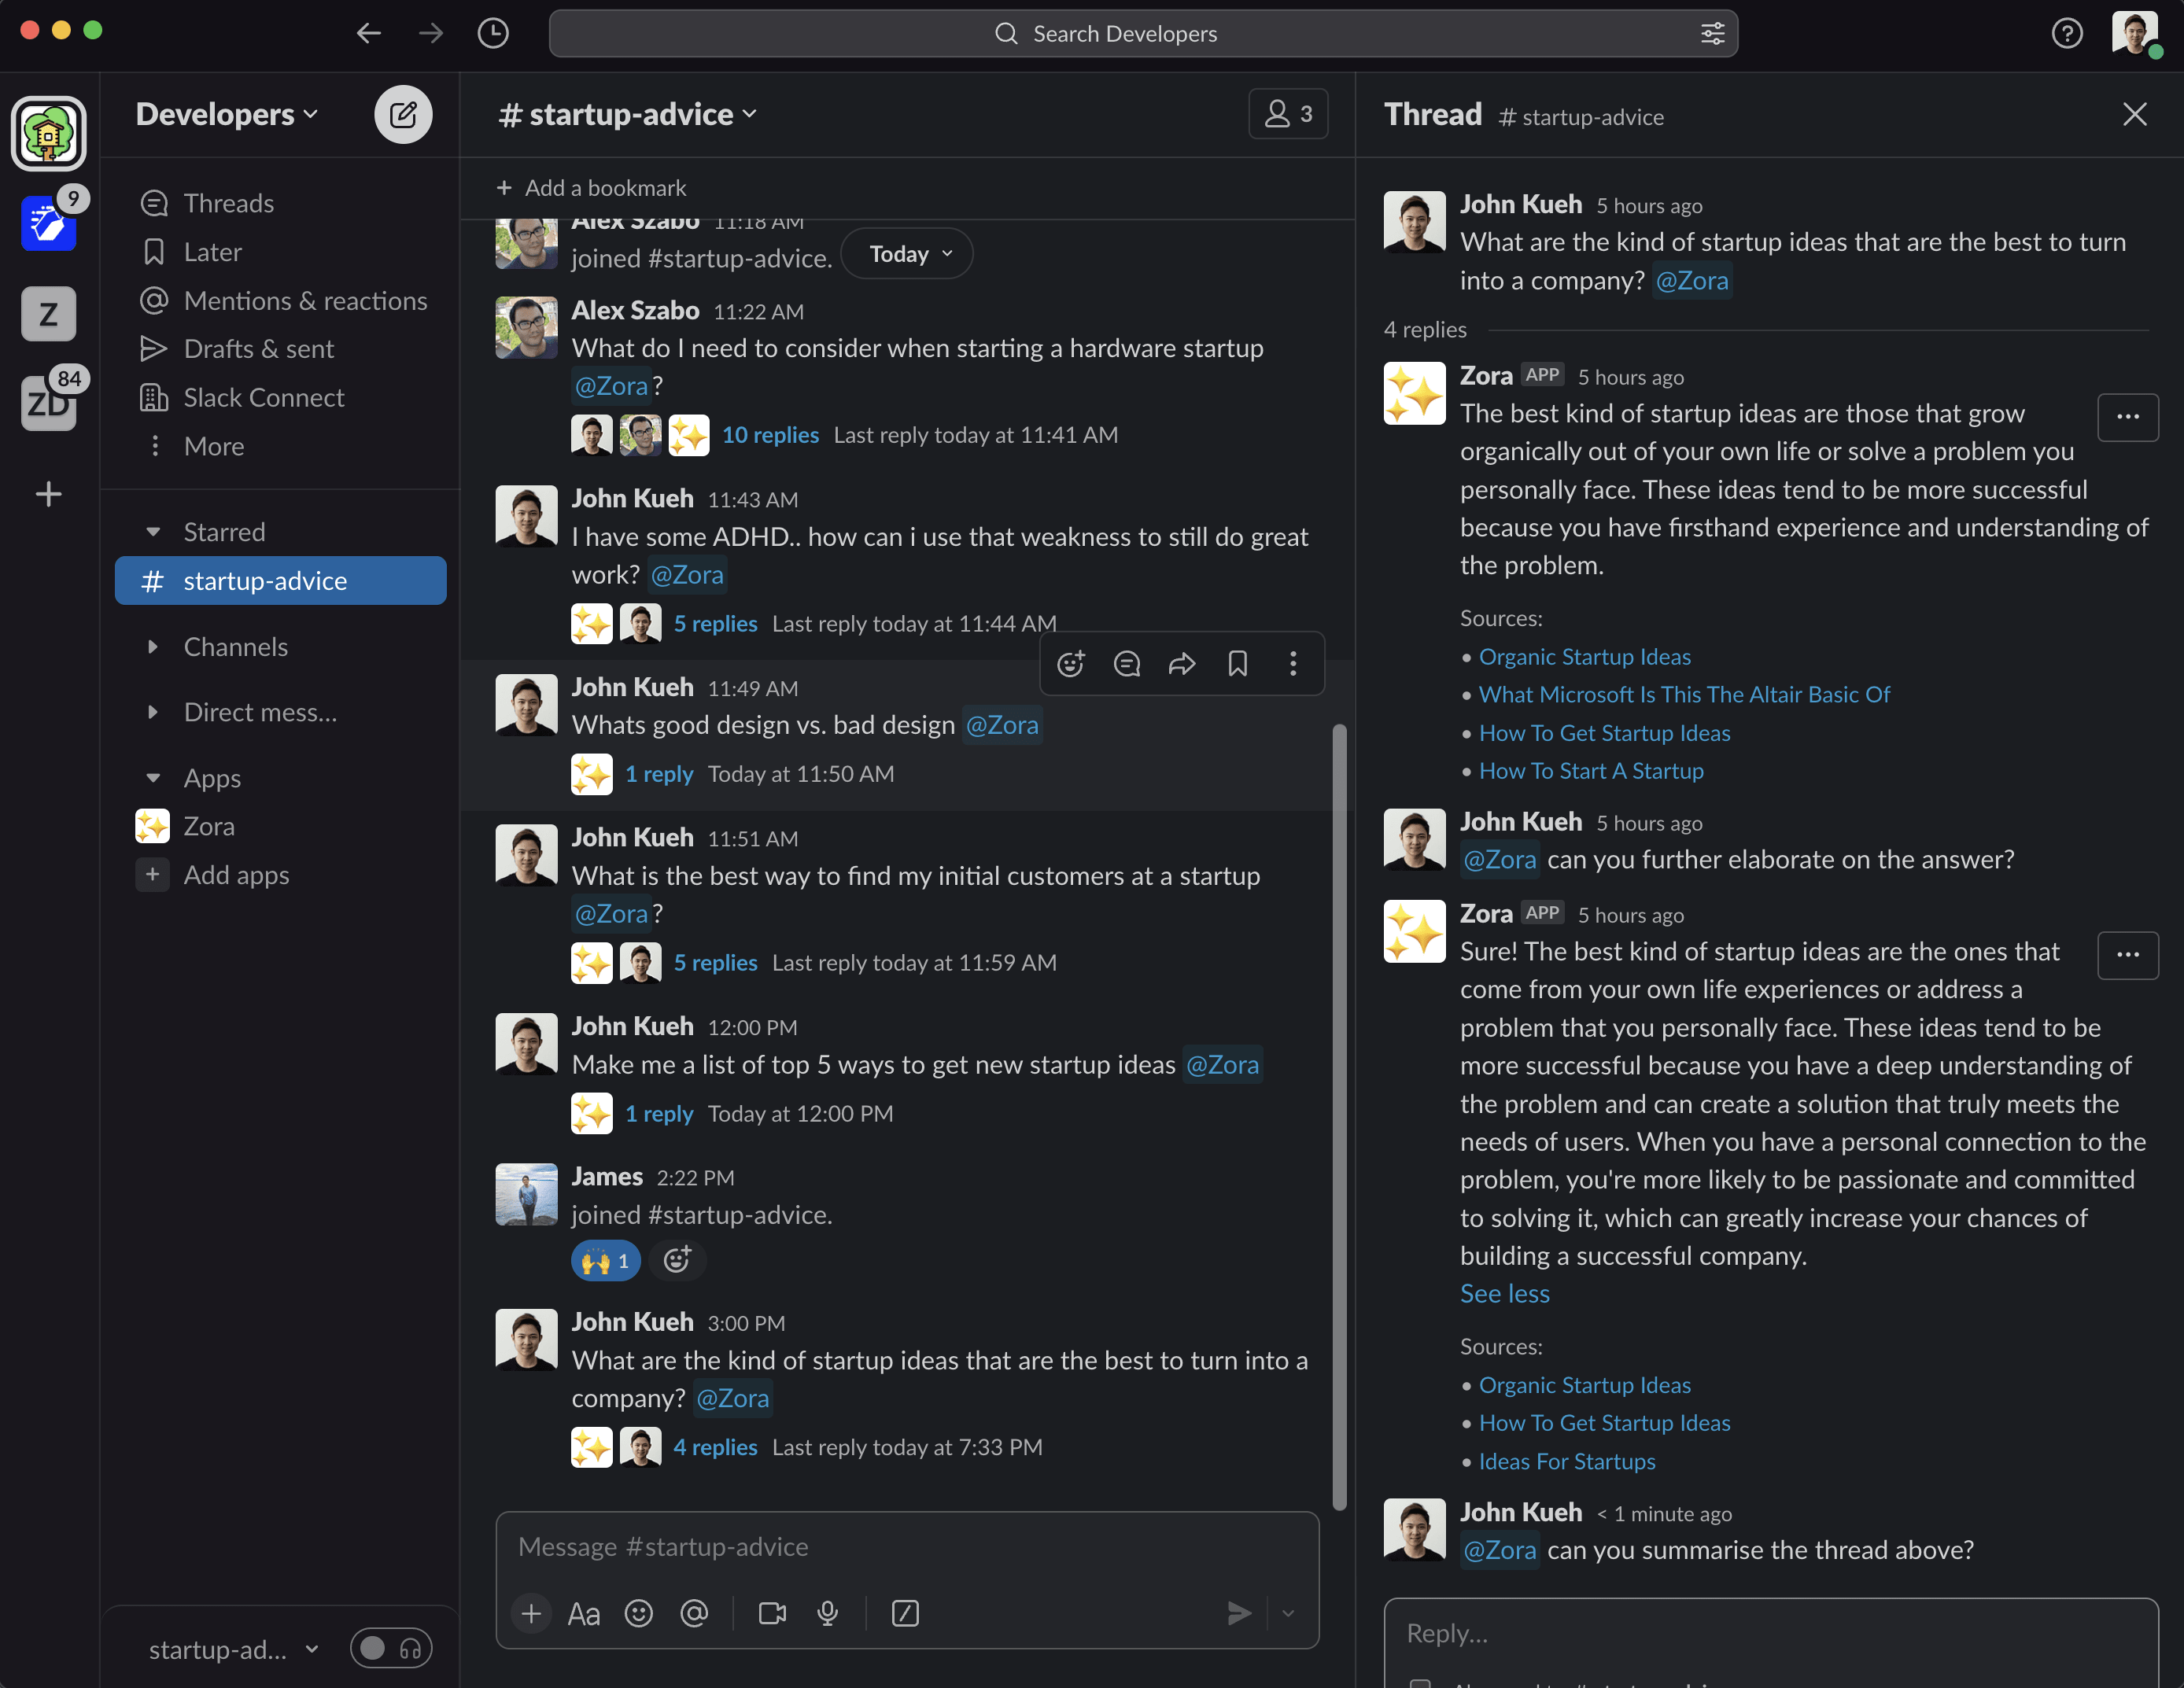
Task: Reply in thread from hover toolbar
Action: coord(1127,663)
